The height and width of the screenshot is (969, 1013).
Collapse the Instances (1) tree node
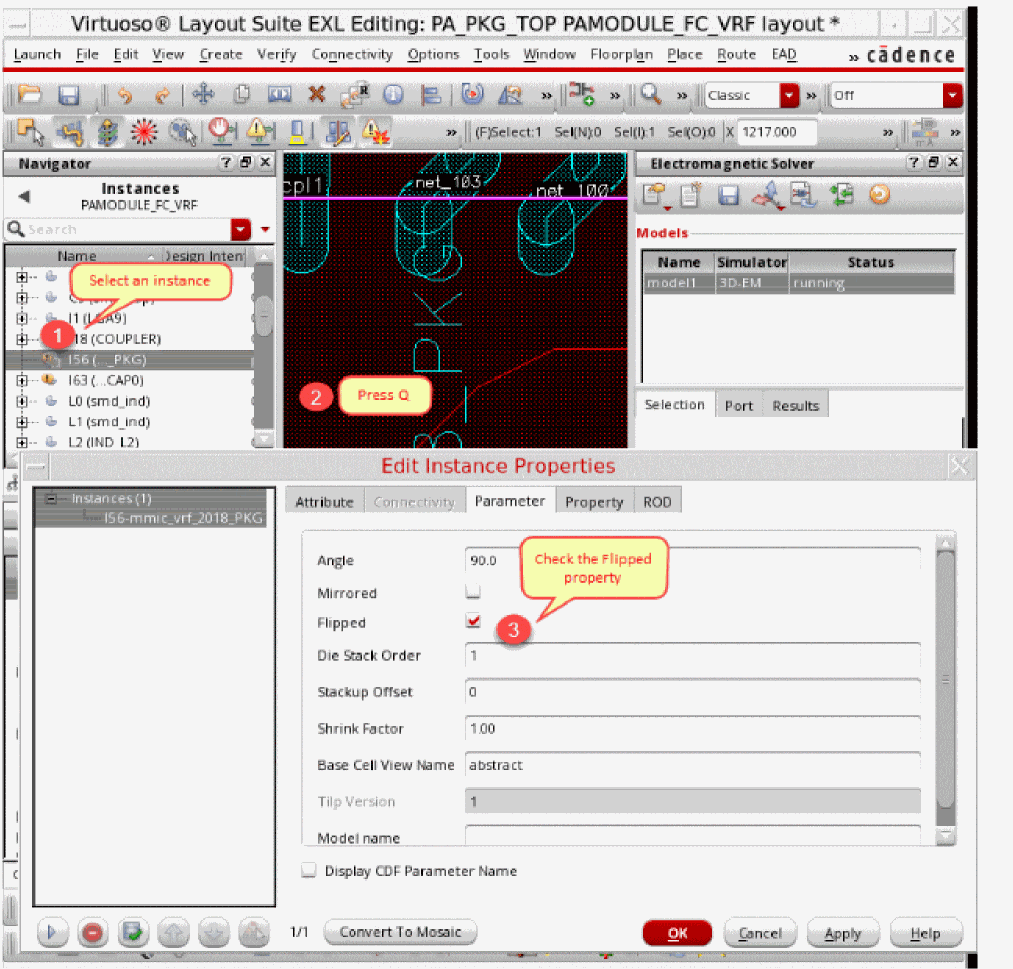[51, 499]
